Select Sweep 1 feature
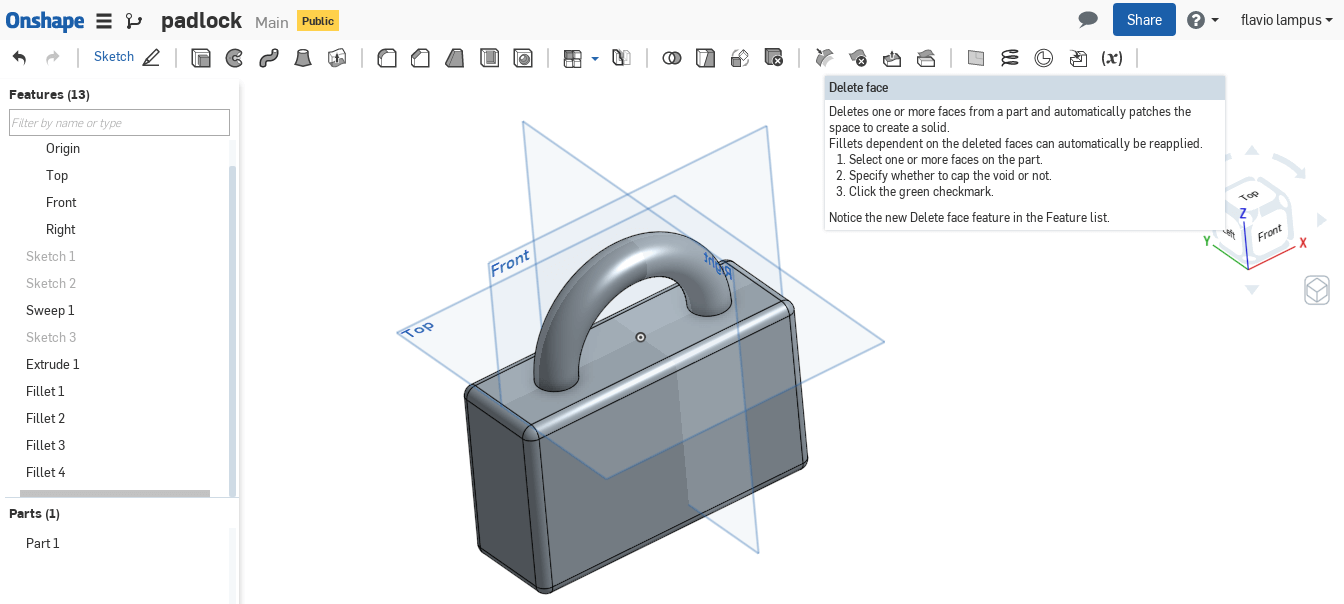The width and height of the screenshot is (1344, 604). [x=50, y=310]
